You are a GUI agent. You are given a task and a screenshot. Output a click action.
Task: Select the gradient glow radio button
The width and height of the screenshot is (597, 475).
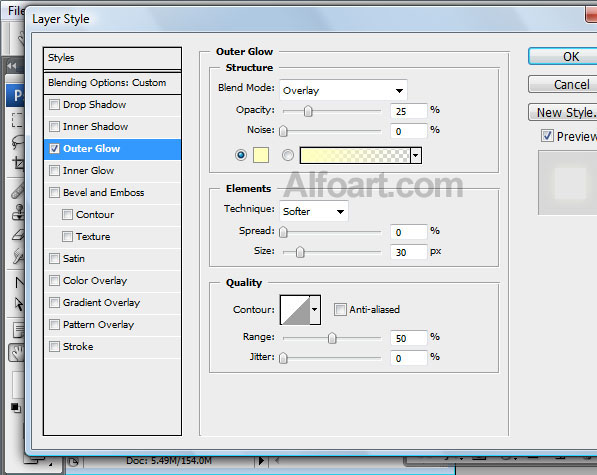tap(288, 155)
